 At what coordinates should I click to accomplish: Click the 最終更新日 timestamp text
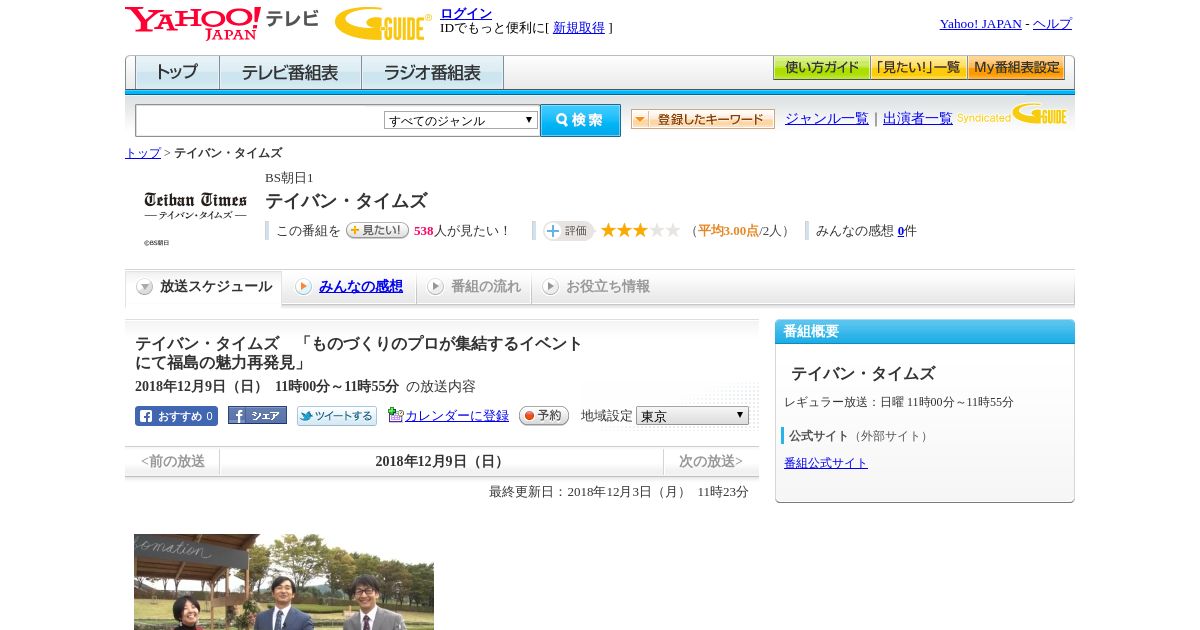click(x=619, y=492)
